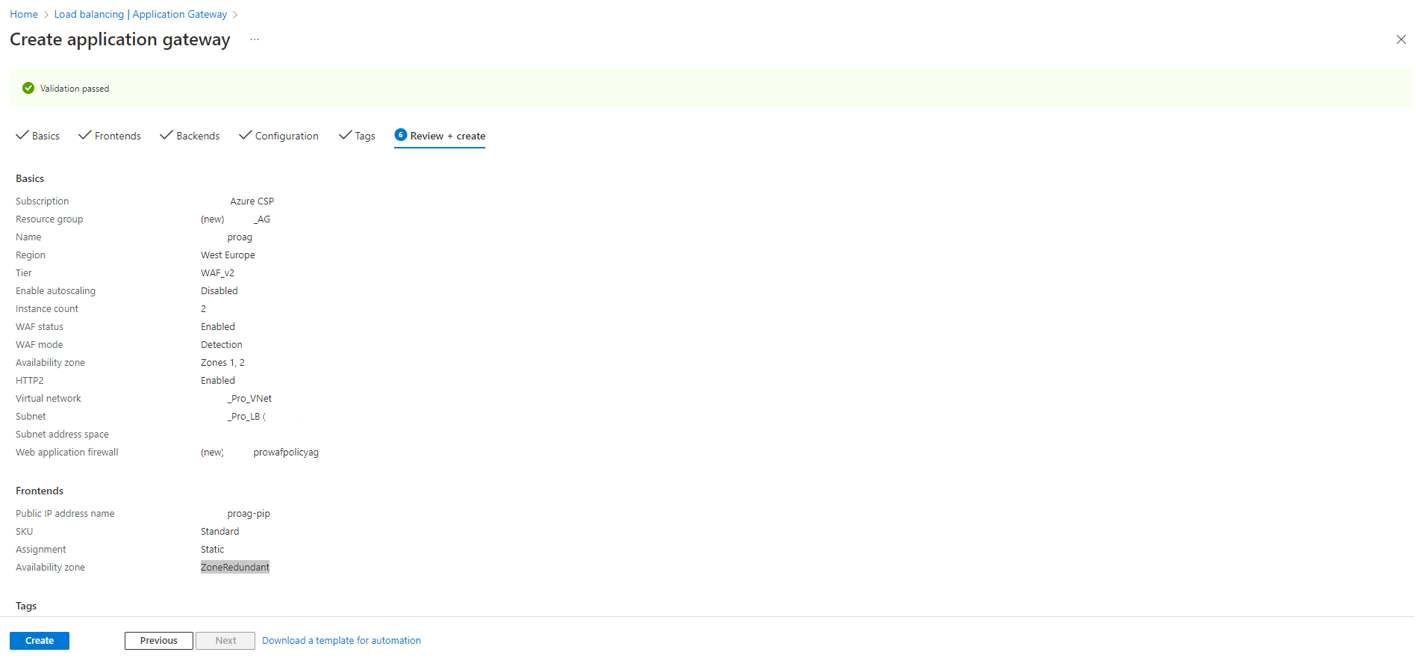Image resolution: width=1416 pixels, height=670 pixels.
Task: Click the checkmark icon beside Tags
Action: [345, 135]
